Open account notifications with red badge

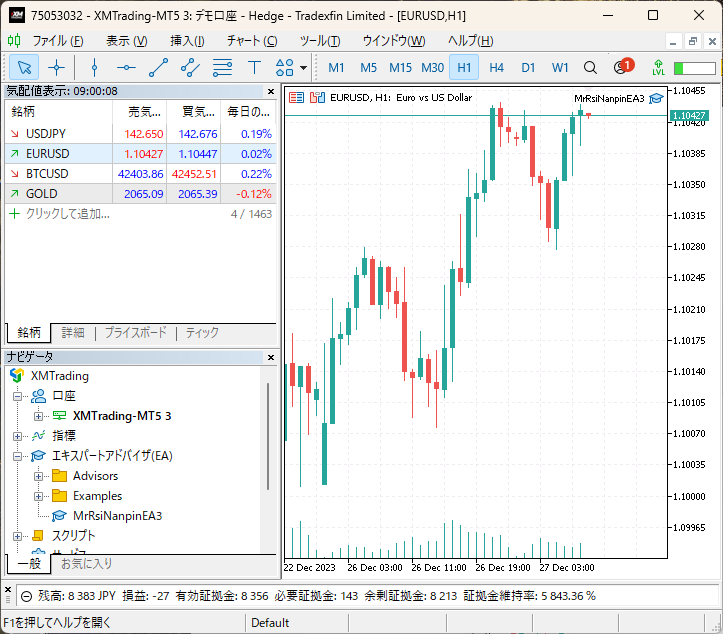pos(624,67)
